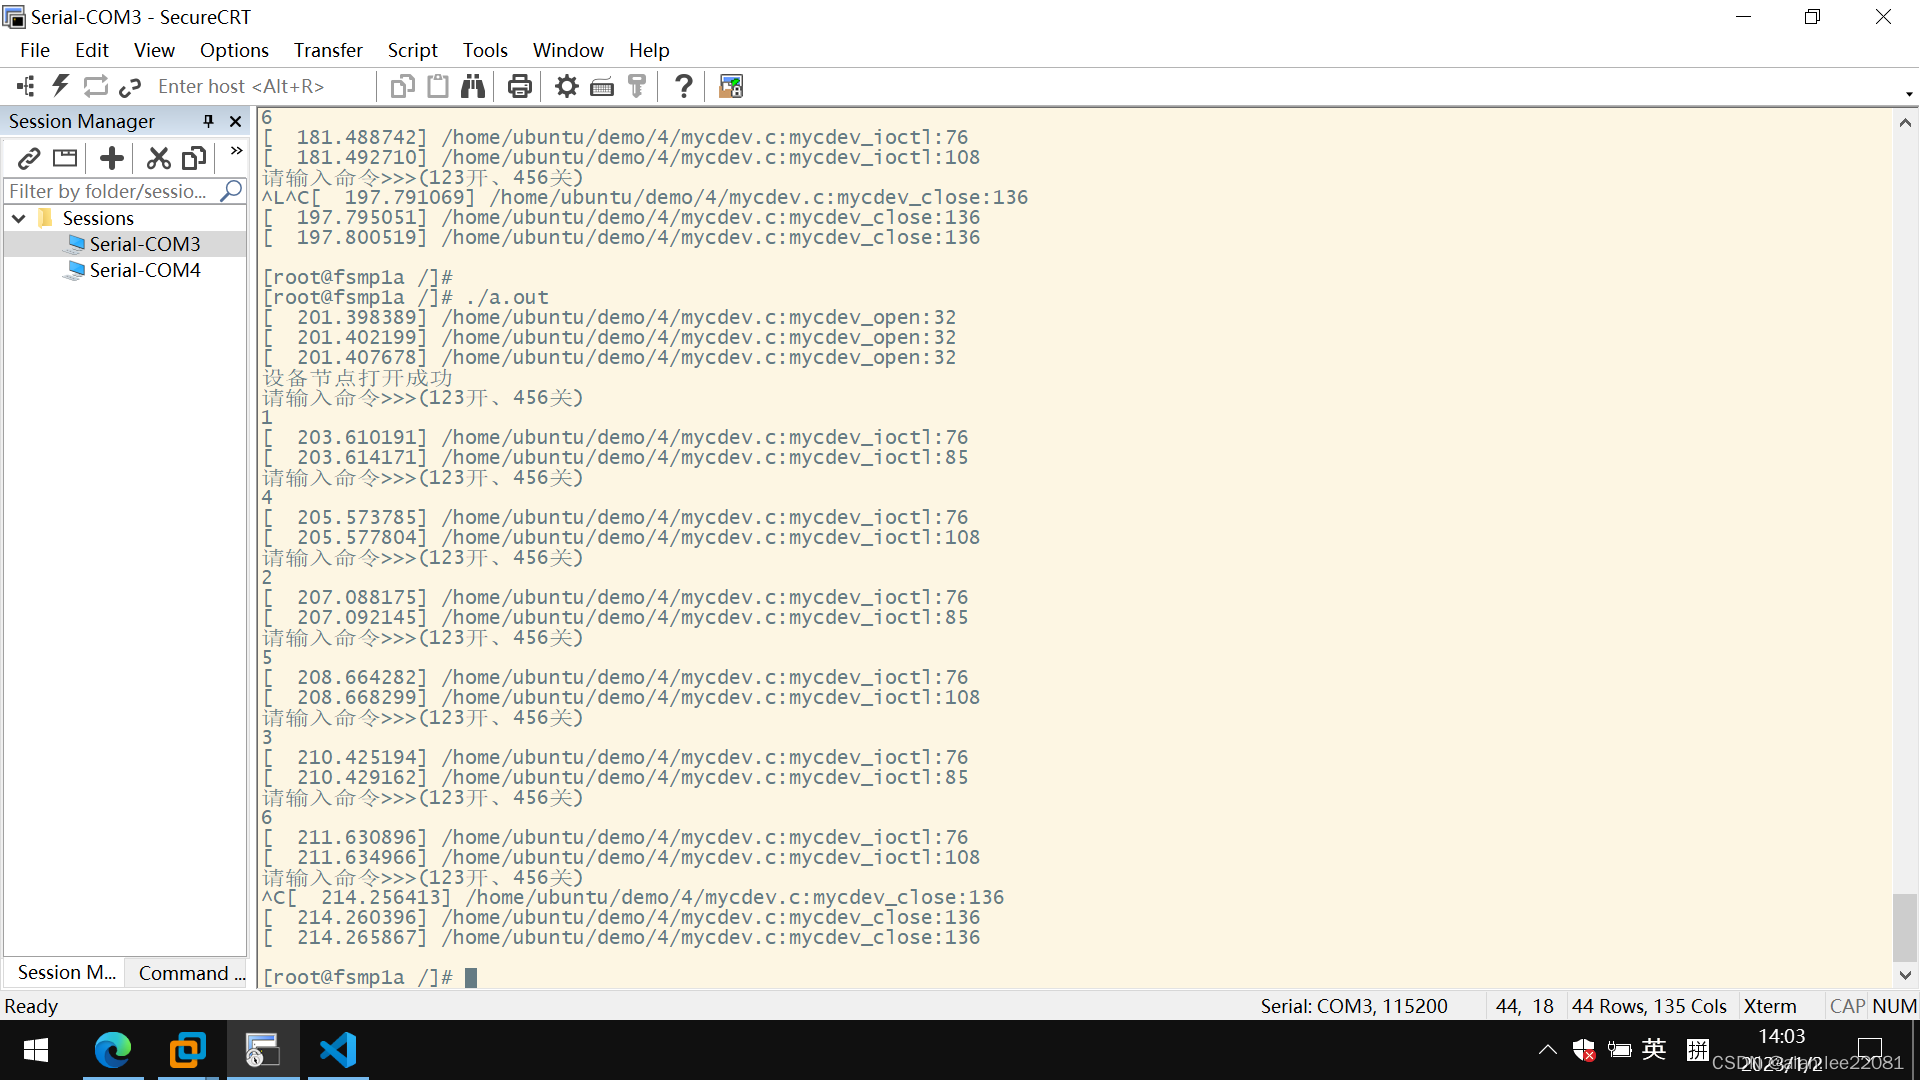Click the Find binoculars icon

click(473, 86)
